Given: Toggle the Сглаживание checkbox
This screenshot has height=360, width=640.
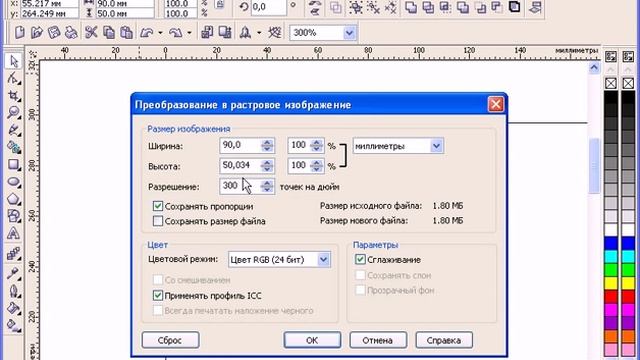Looking at the screenshot, I should (360, 260).
